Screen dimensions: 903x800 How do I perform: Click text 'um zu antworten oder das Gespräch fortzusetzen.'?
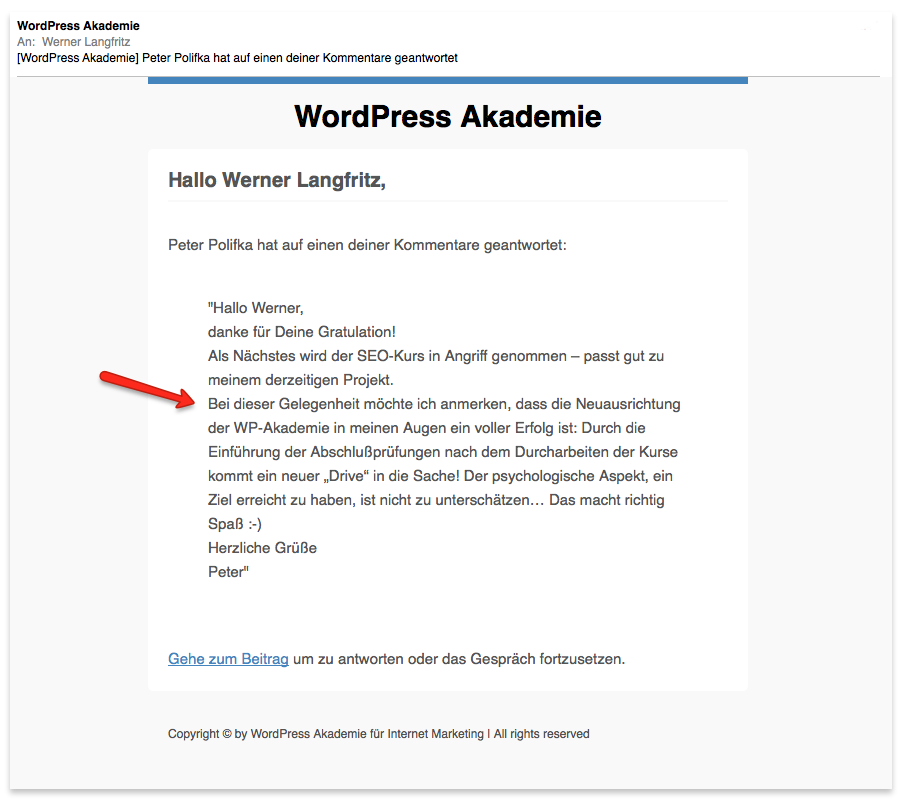tap(459, 659)
